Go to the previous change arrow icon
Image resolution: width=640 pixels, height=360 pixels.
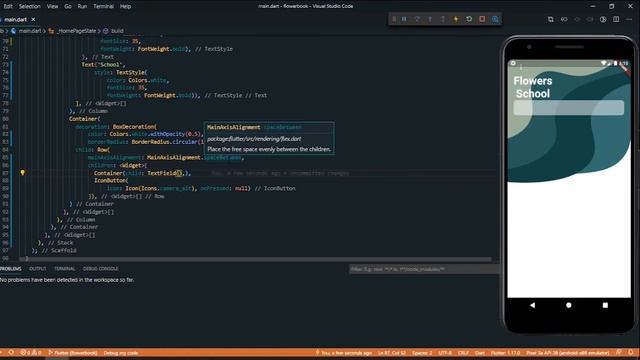[577, 19]
